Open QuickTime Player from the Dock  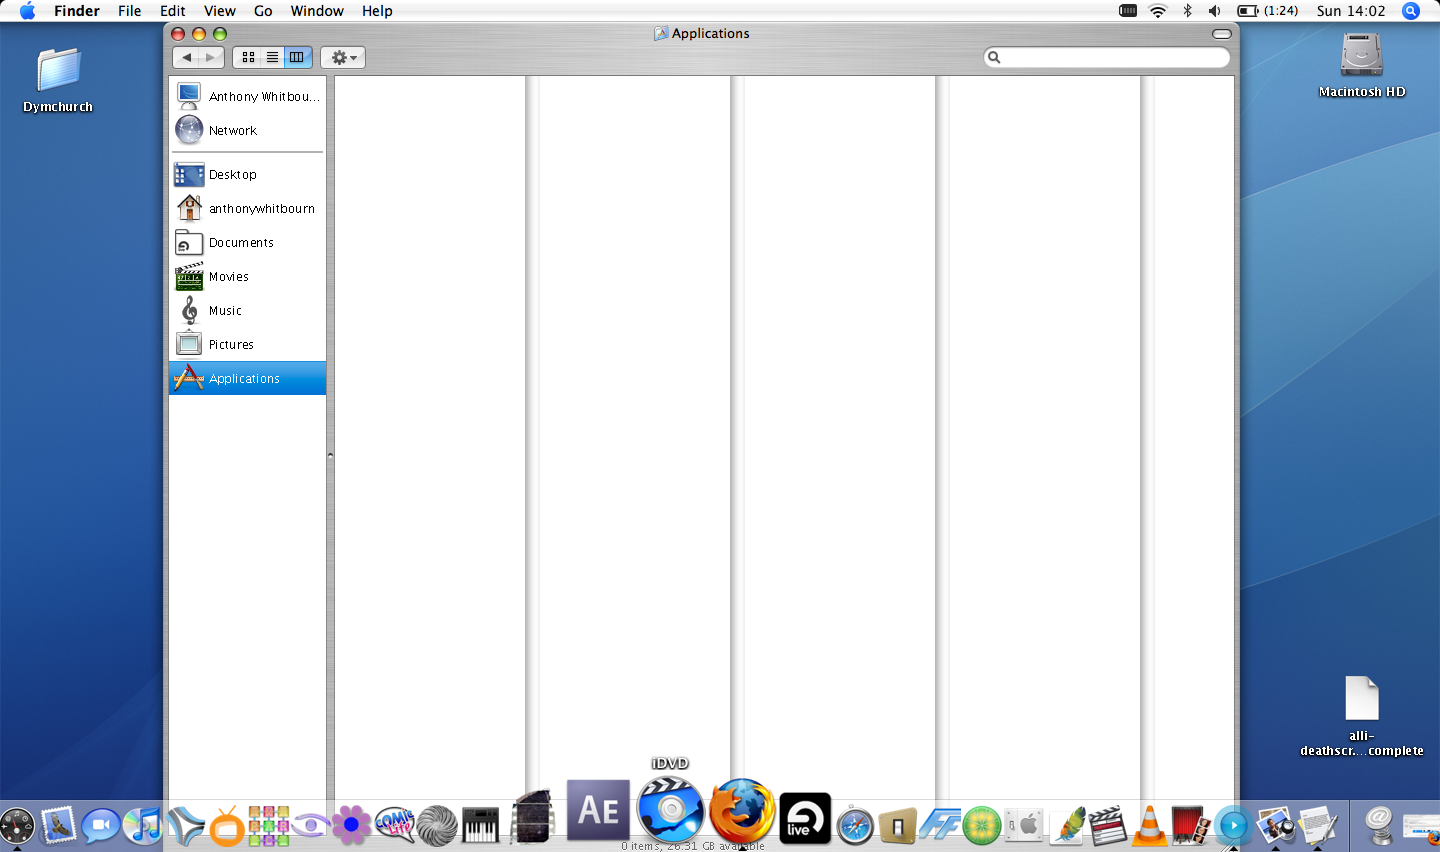click(1234, 826)
